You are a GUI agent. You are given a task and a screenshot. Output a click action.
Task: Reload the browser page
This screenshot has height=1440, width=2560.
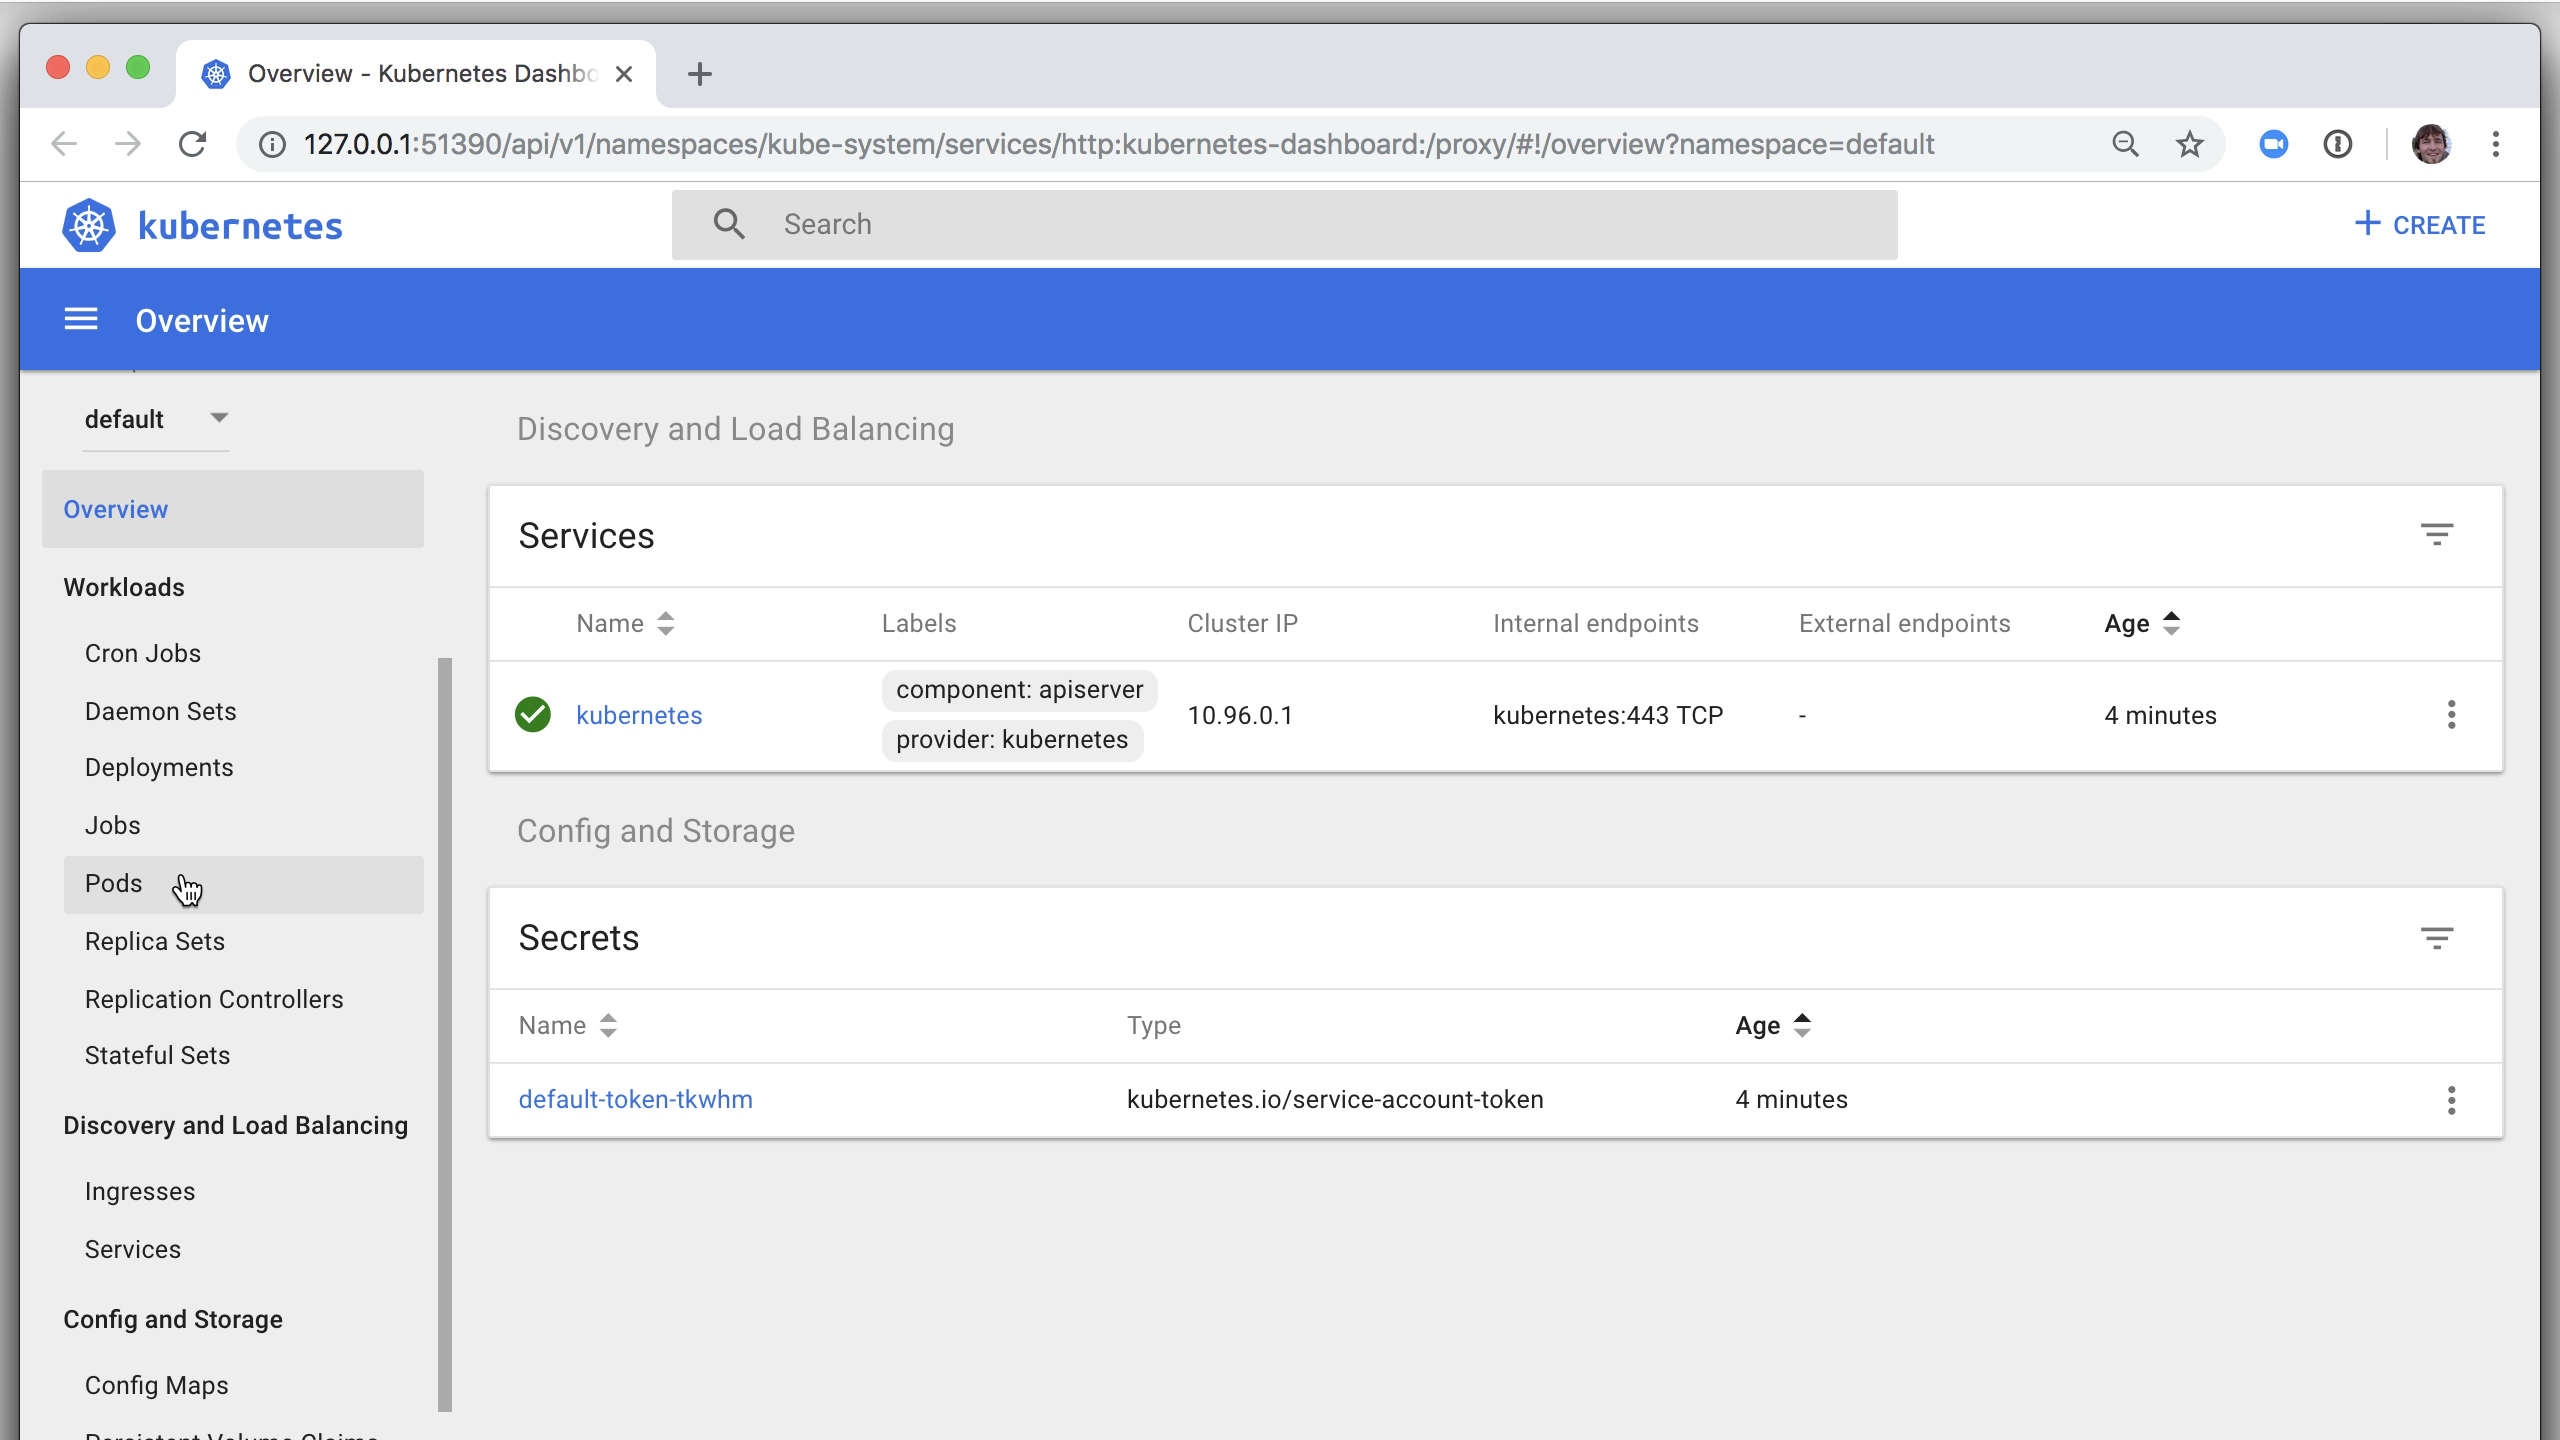pos(192,144)
